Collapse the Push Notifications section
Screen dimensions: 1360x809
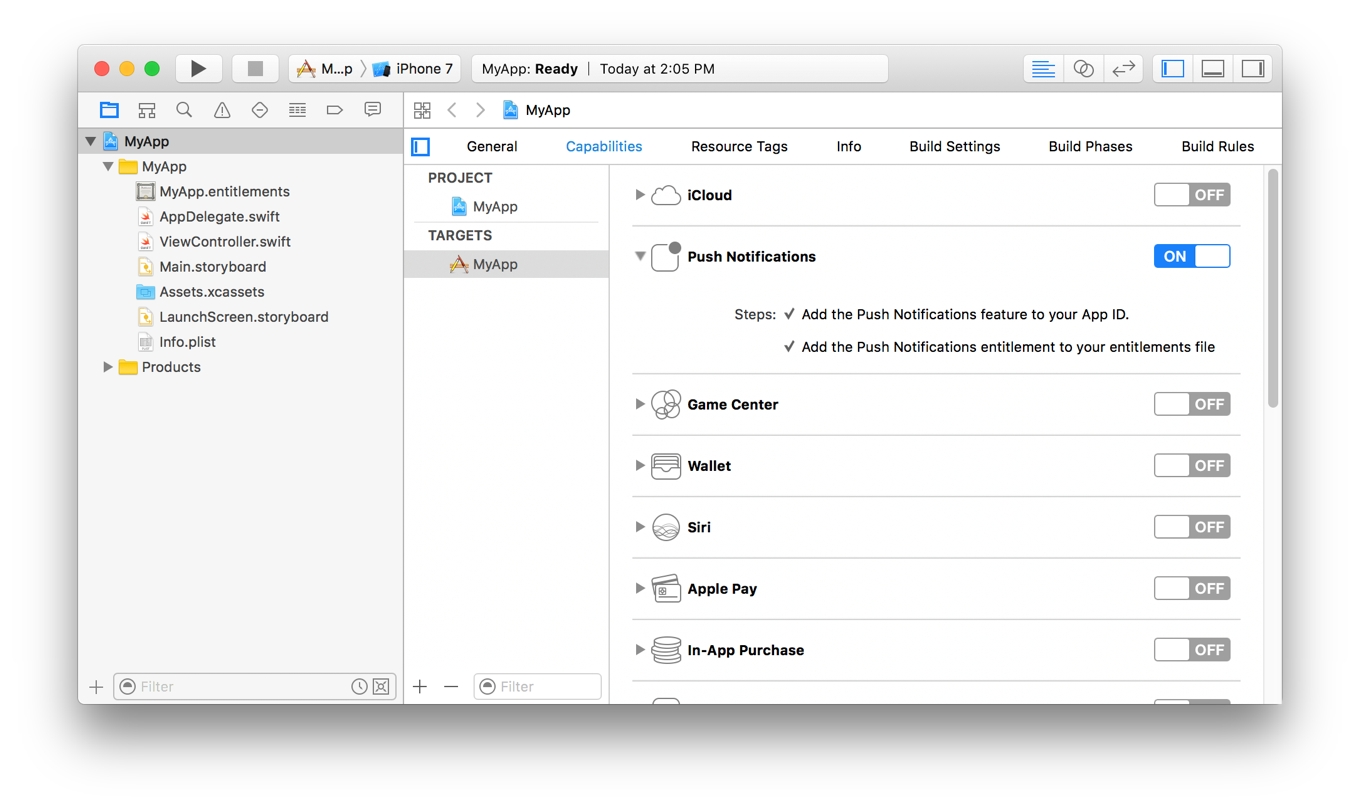click(x=640, y=257)
